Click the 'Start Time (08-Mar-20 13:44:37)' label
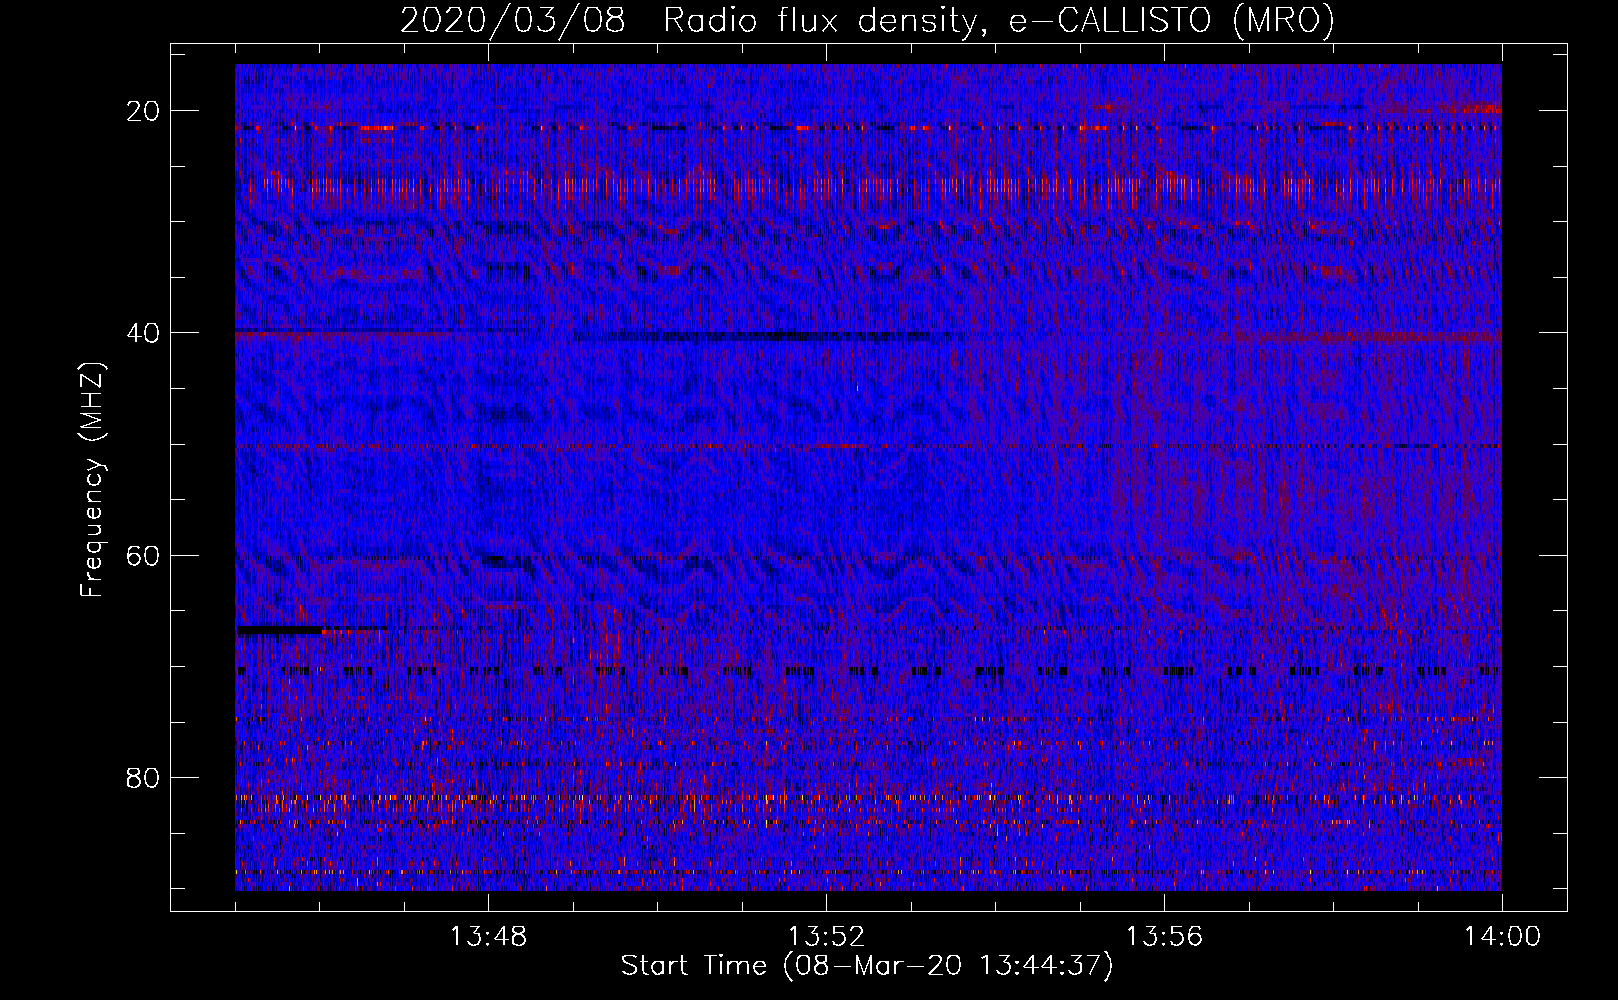The height and width of the screenshot is (1000, 1618). [867, 966]
